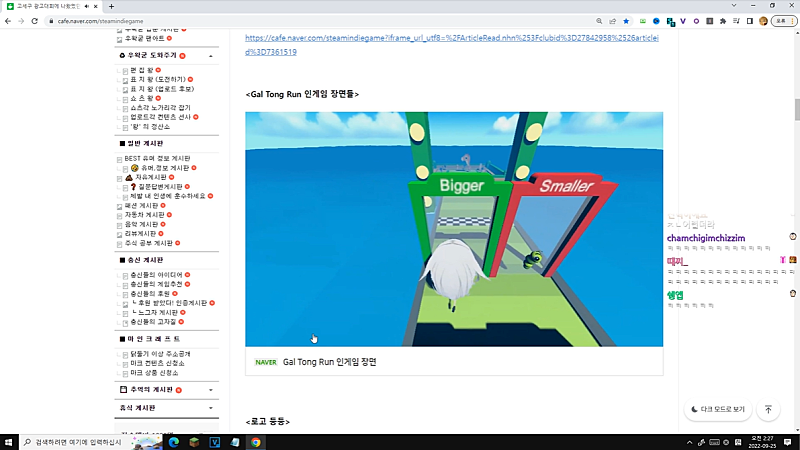Open the green extension icon in toolbar

tap(643, 21)
